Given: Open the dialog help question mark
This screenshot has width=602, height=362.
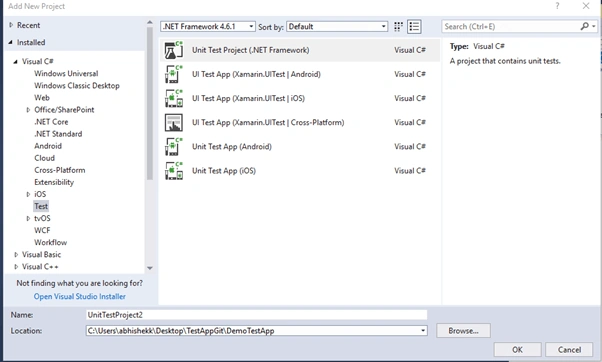Looking at the screenshot, I should pyautogui.click(x=557, y=6).
